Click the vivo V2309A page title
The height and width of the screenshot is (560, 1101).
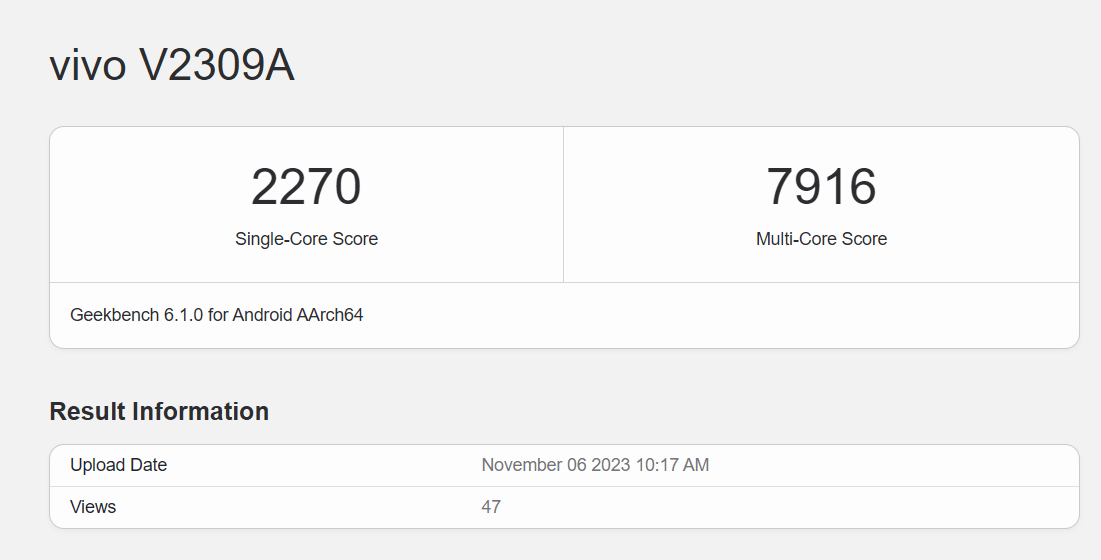click(172, 66)
